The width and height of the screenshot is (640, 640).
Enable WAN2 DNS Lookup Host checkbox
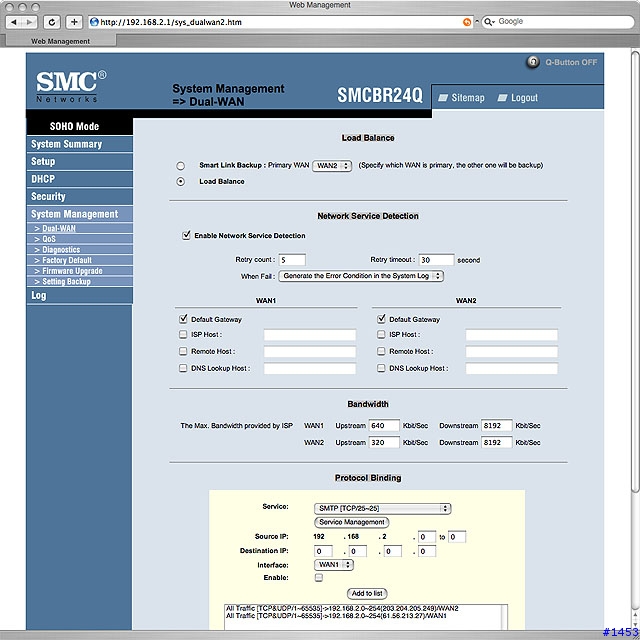click(381, 368)
